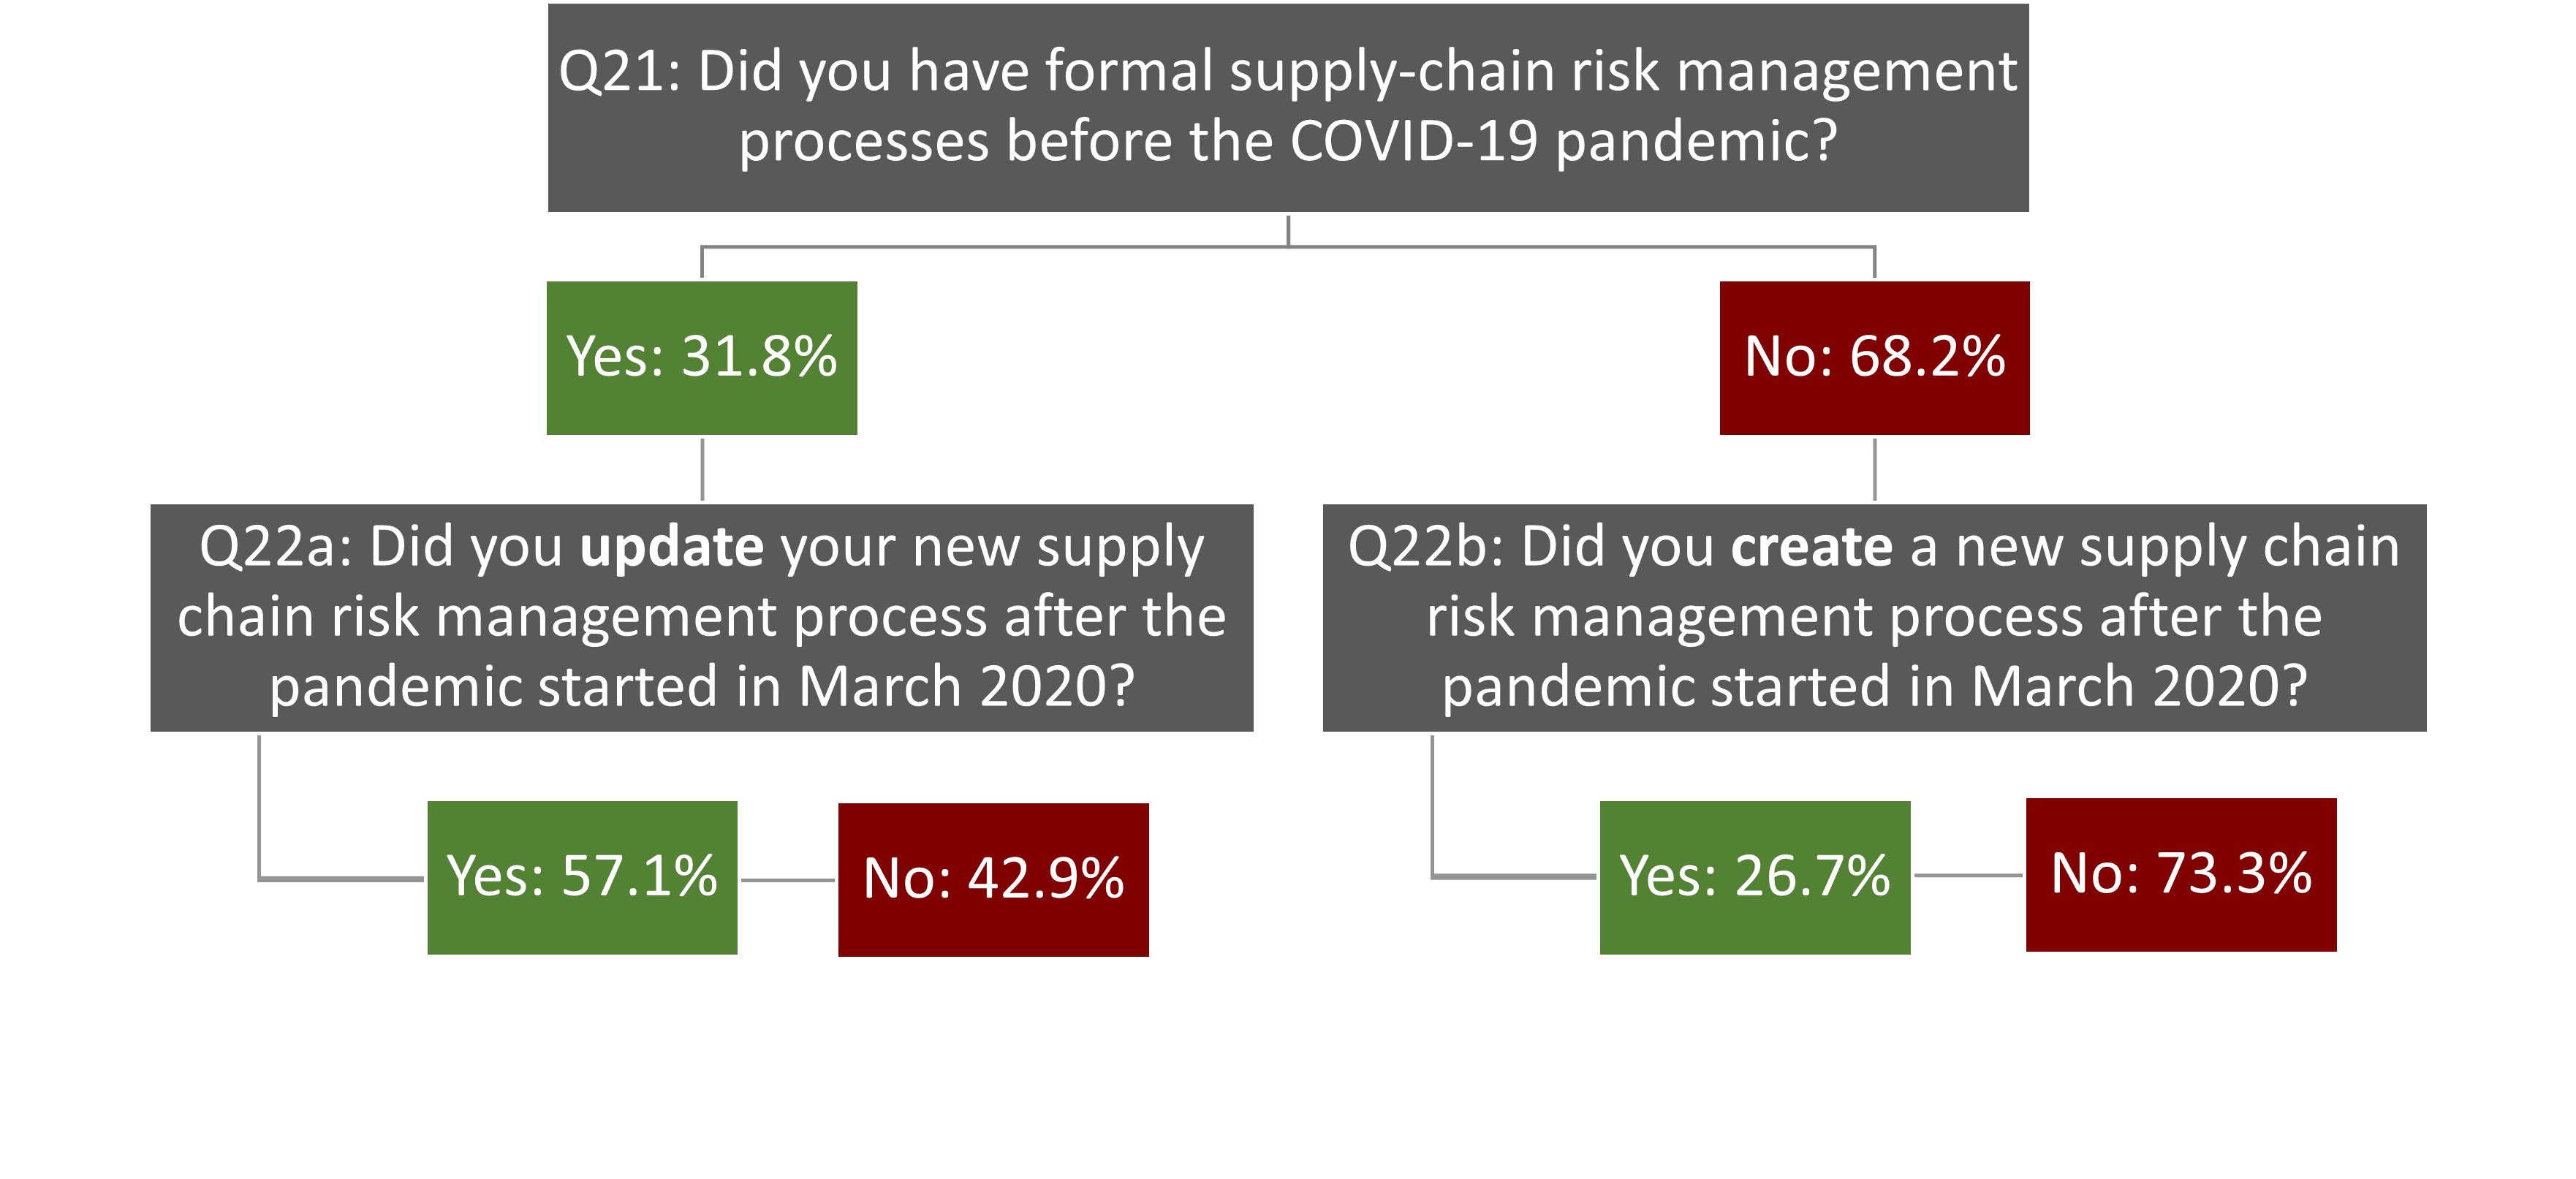The width and height of the screenshot is (2576, 1179).
Task: Select vertical connector below Yes: 31.8% box
Action: click(703, 469)
